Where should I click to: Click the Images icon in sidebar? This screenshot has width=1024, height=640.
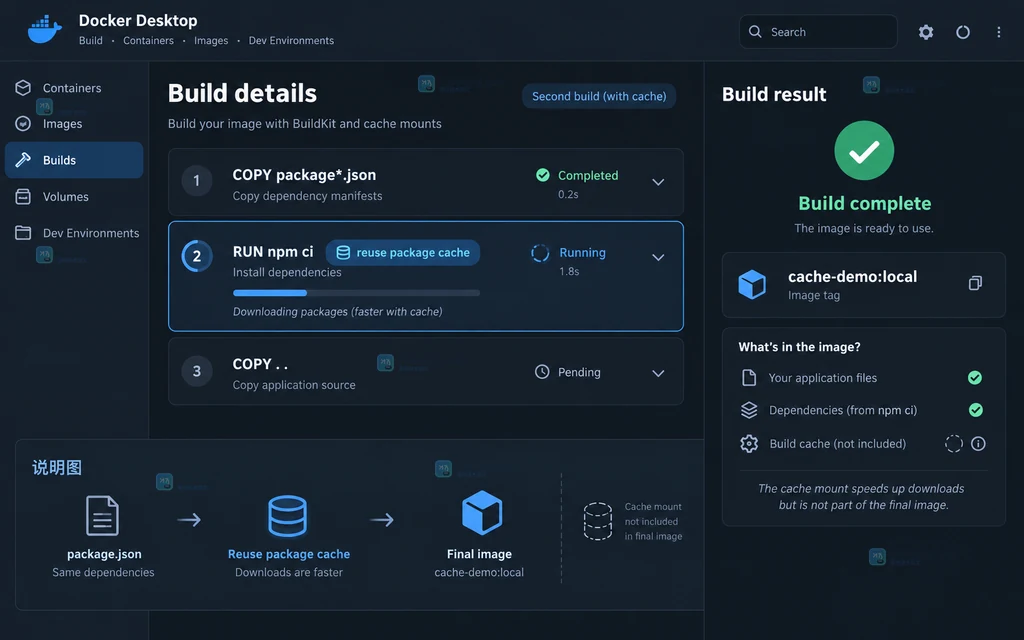[x=23, y=123]
